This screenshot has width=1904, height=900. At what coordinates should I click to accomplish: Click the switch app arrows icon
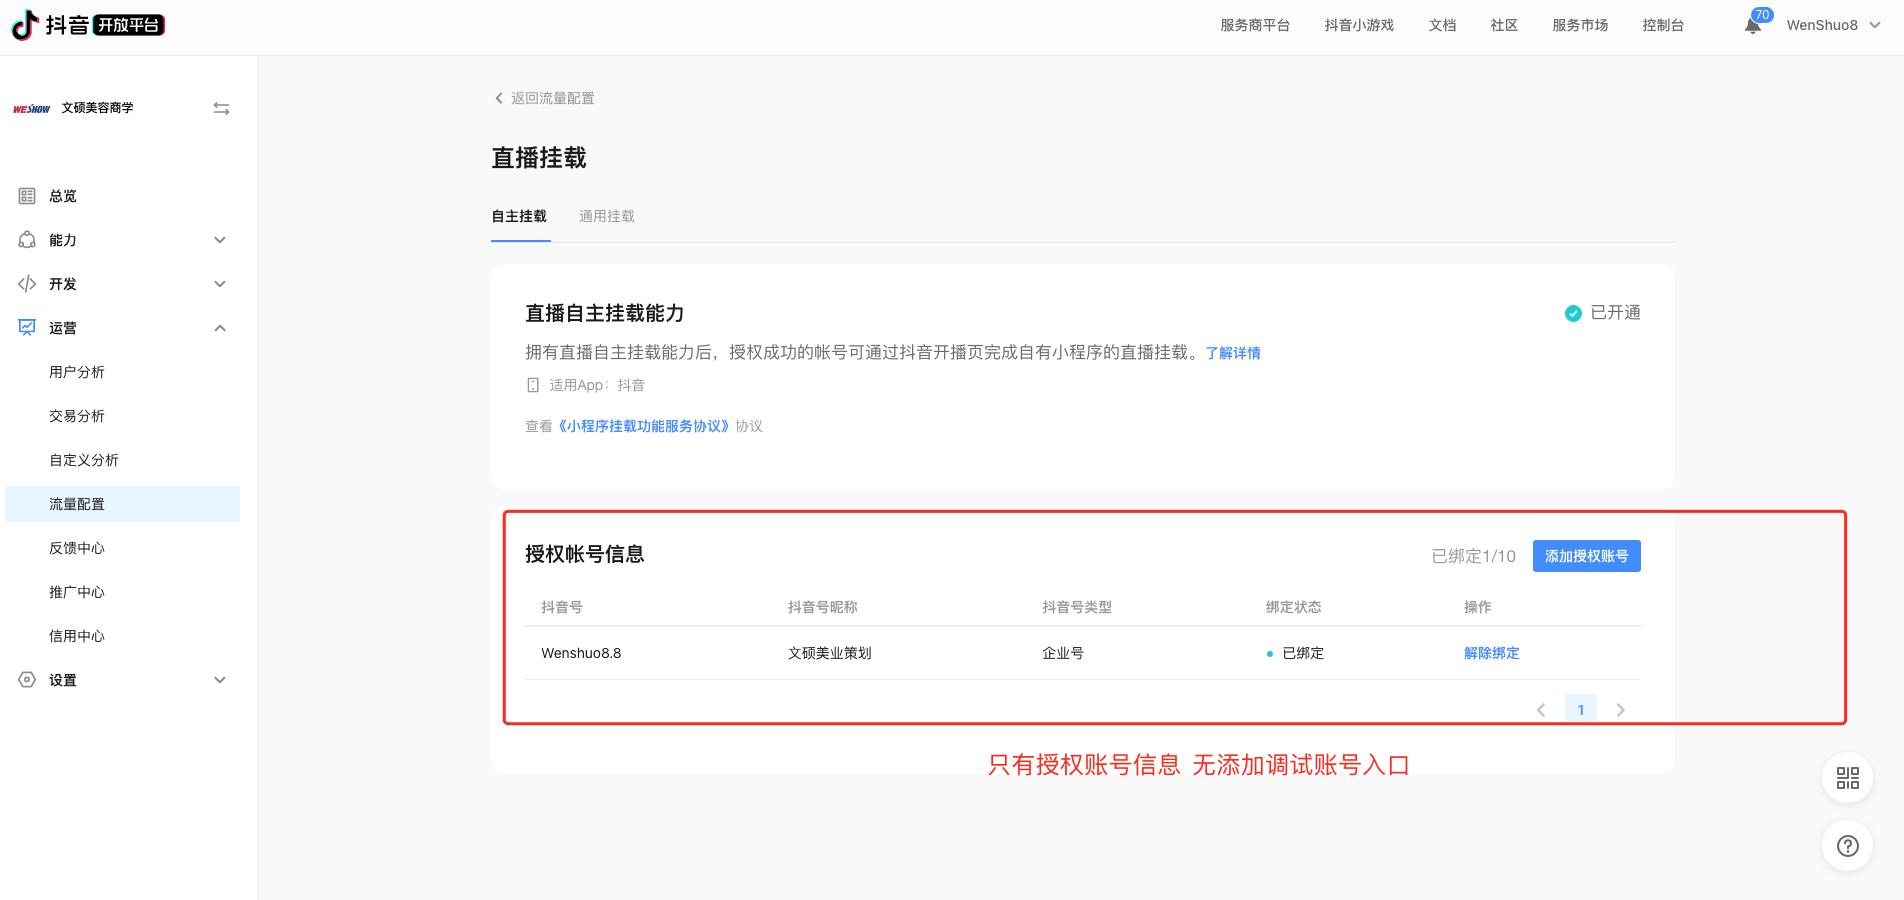222,108
